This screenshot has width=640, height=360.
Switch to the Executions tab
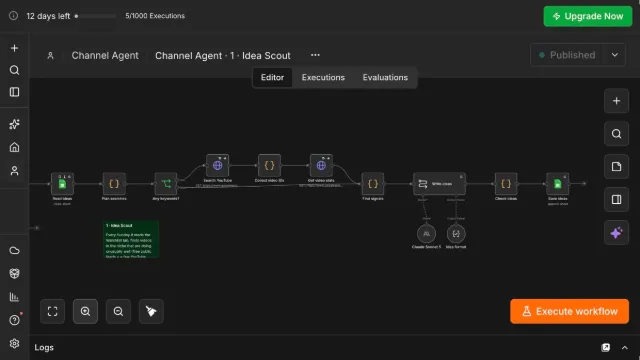(x=323, y=78)
